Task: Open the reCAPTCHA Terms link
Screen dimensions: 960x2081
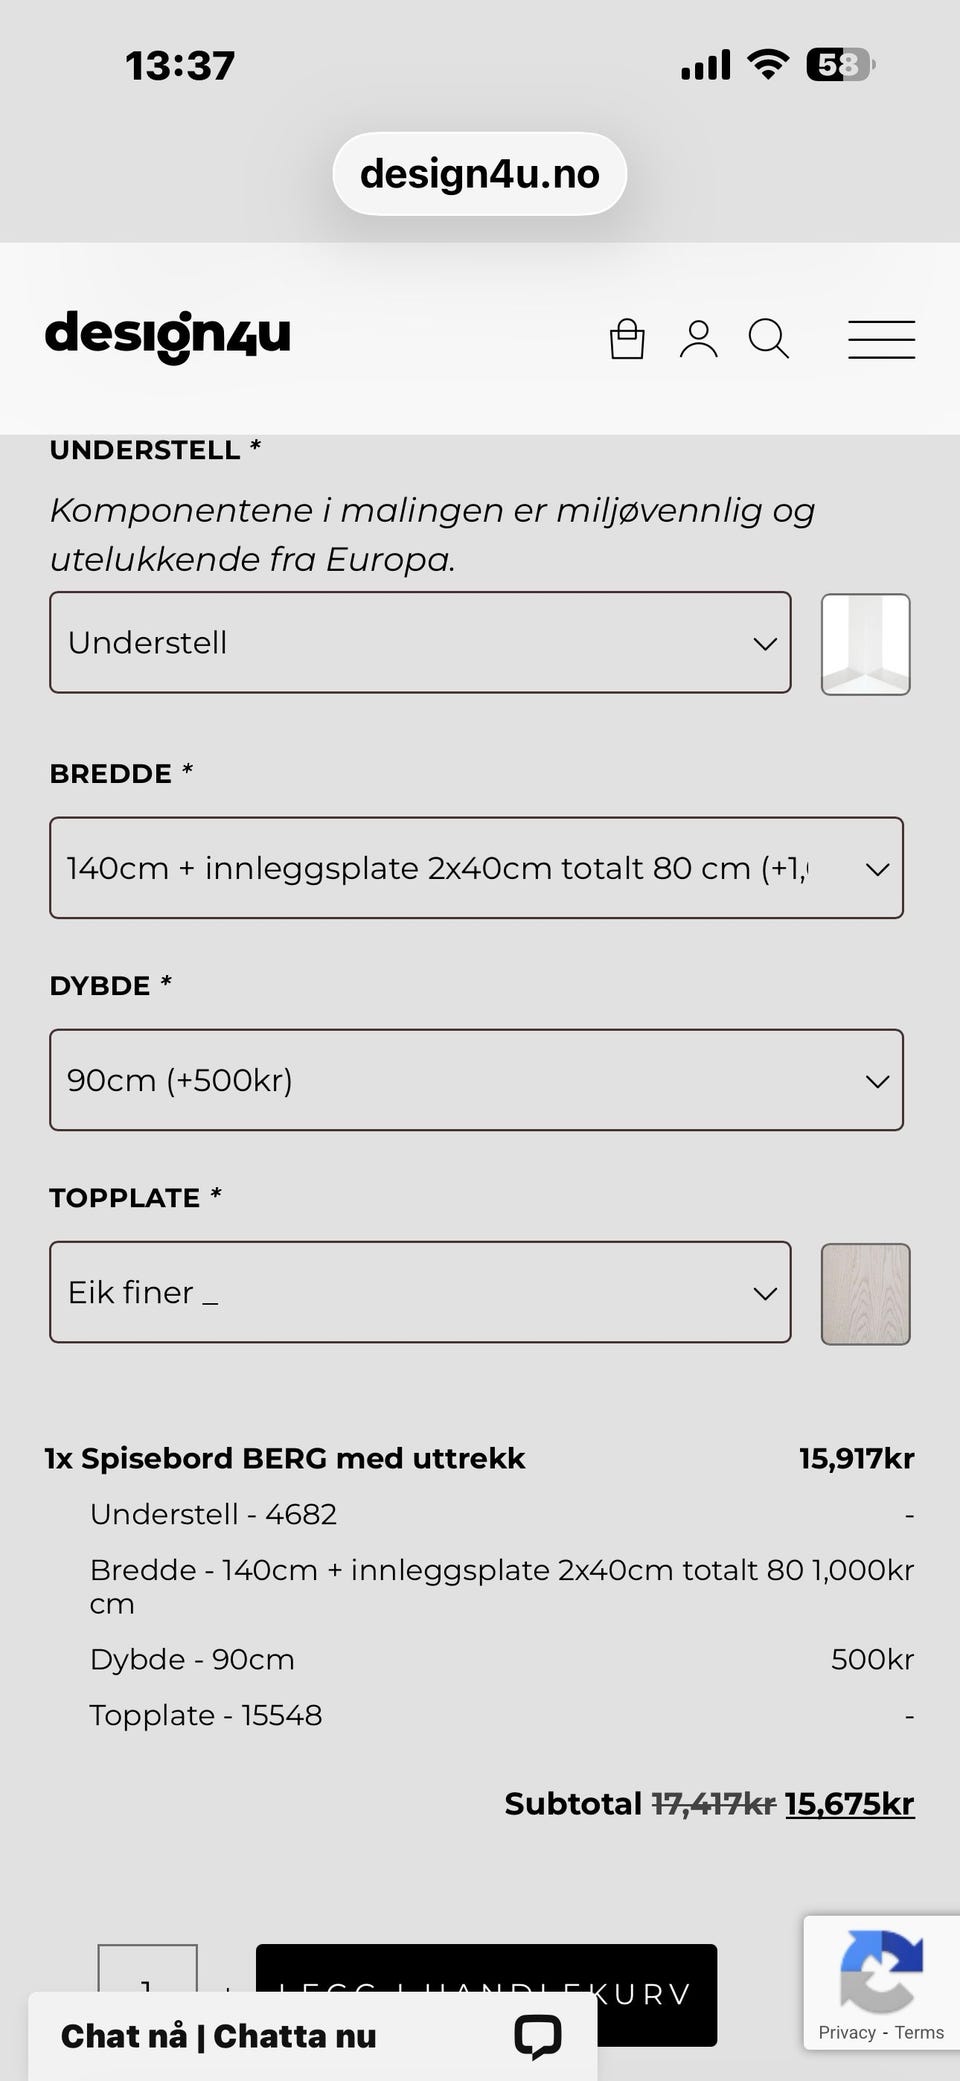Action: click(919, 2032)
